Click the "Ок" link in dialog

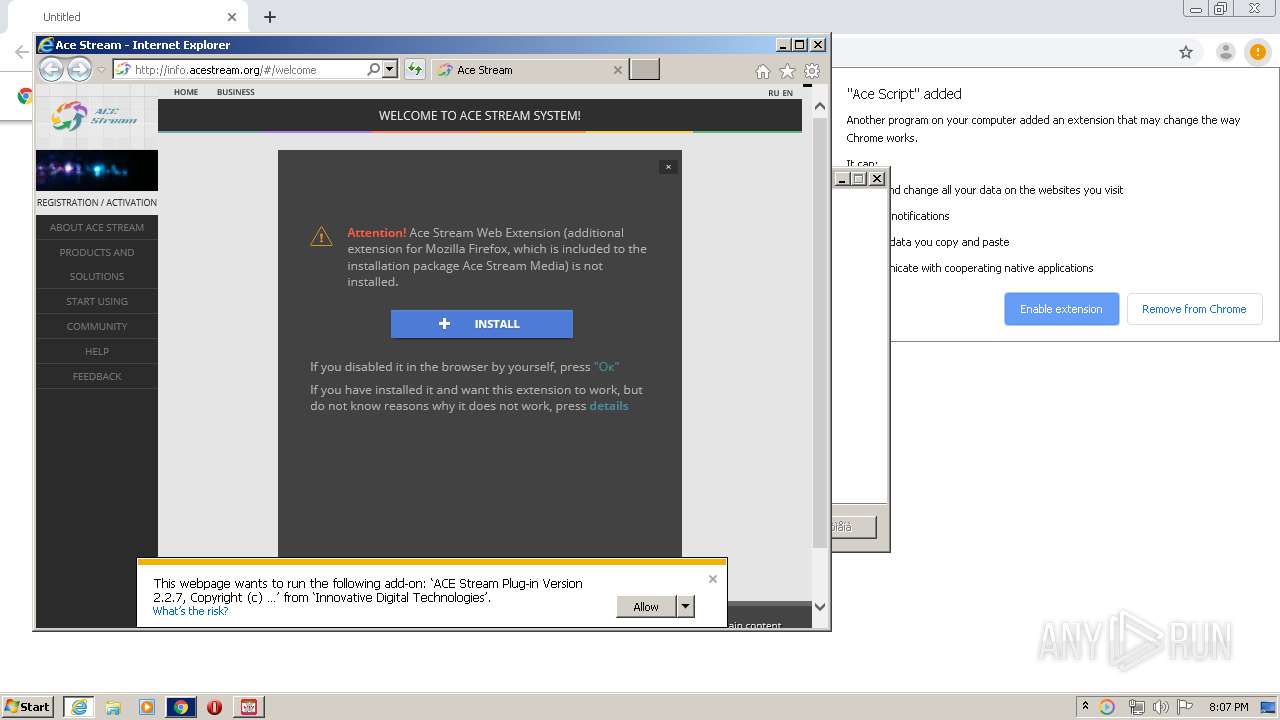tap(606, 367)
